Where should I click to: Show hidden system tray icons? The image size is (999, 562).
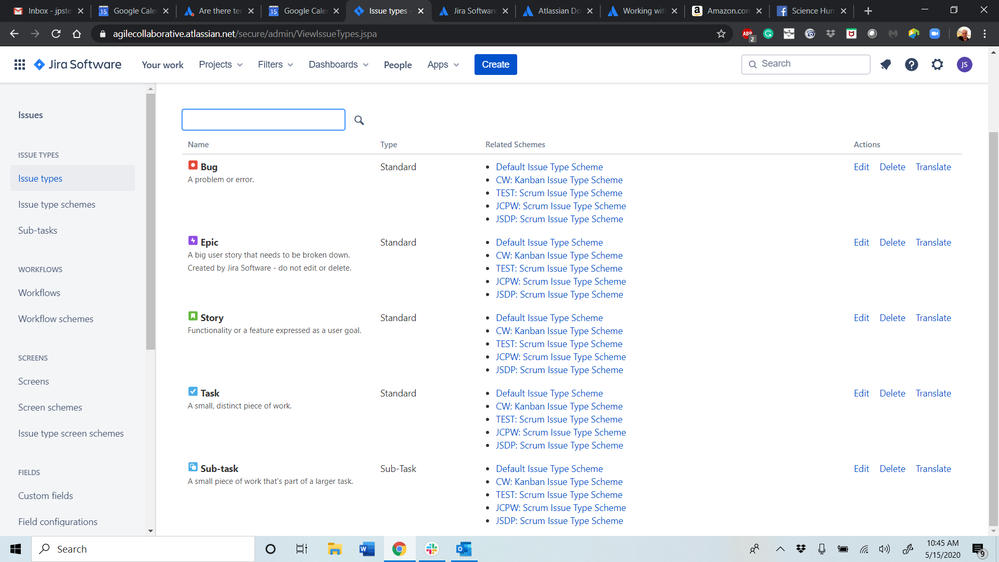pyautogui.click(x=780, y=549)
